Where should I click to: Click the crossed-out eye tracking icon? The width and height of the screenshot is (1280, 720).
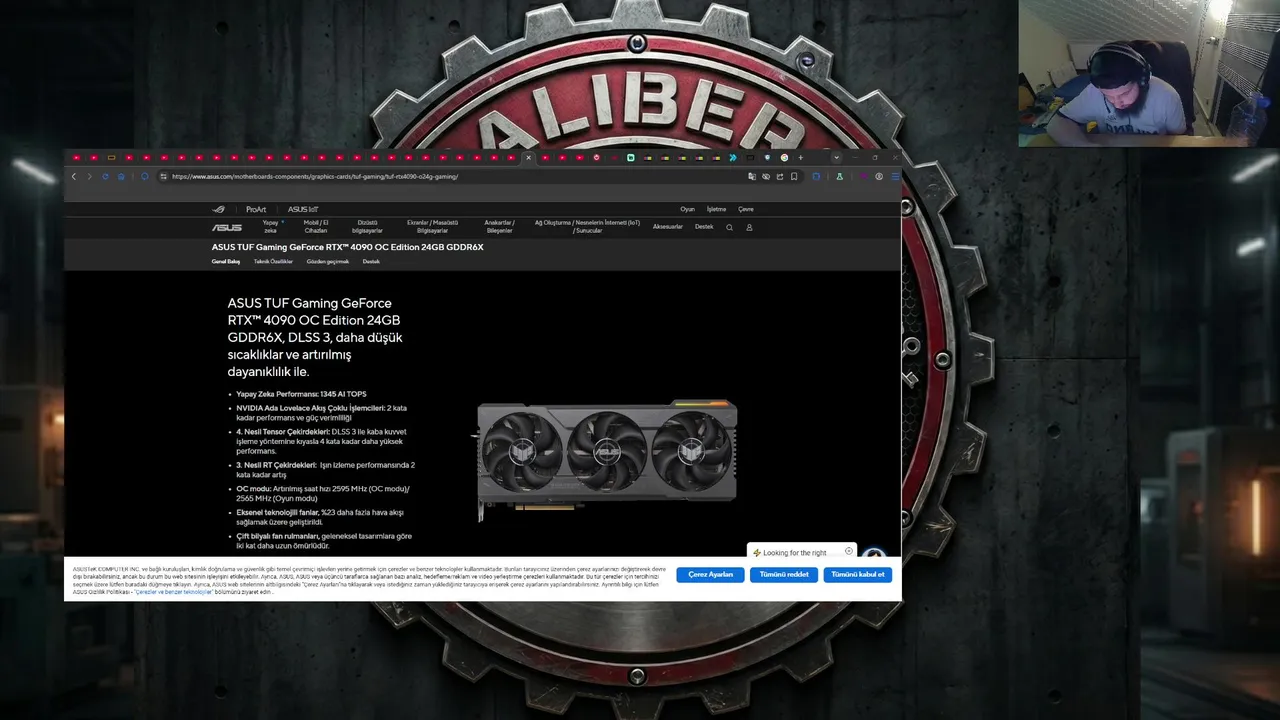click(766, 176)
